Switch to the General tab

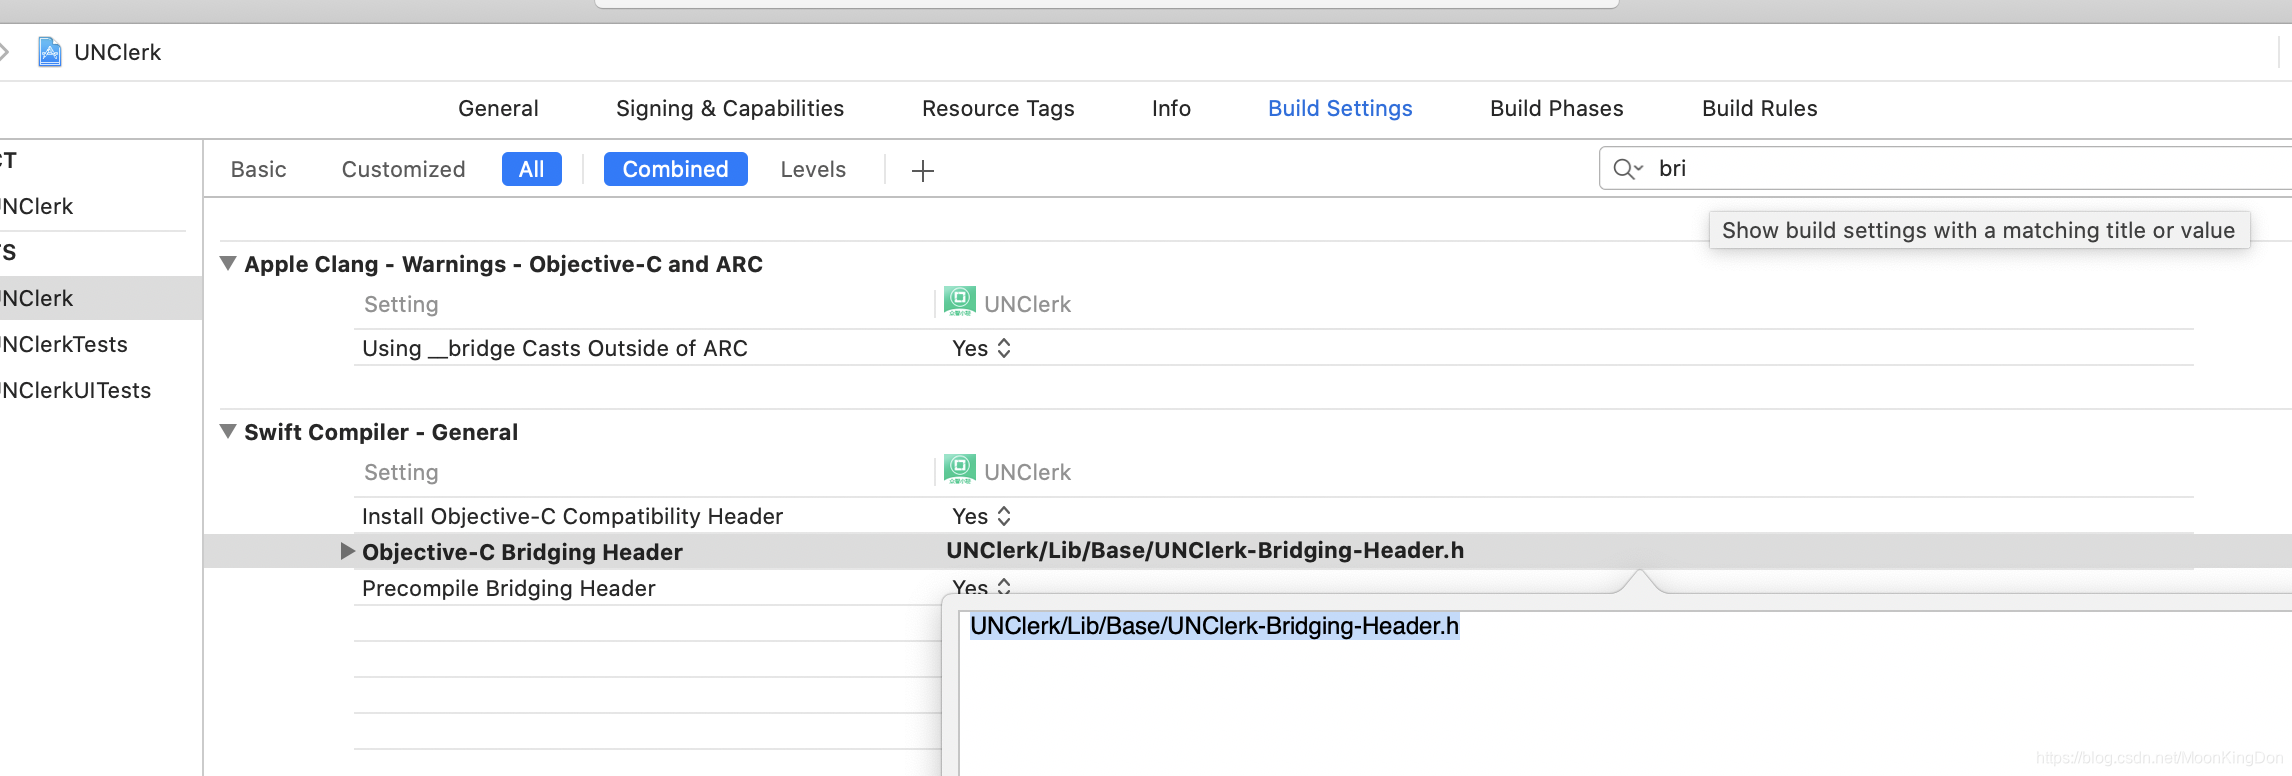tap(498, 108)
